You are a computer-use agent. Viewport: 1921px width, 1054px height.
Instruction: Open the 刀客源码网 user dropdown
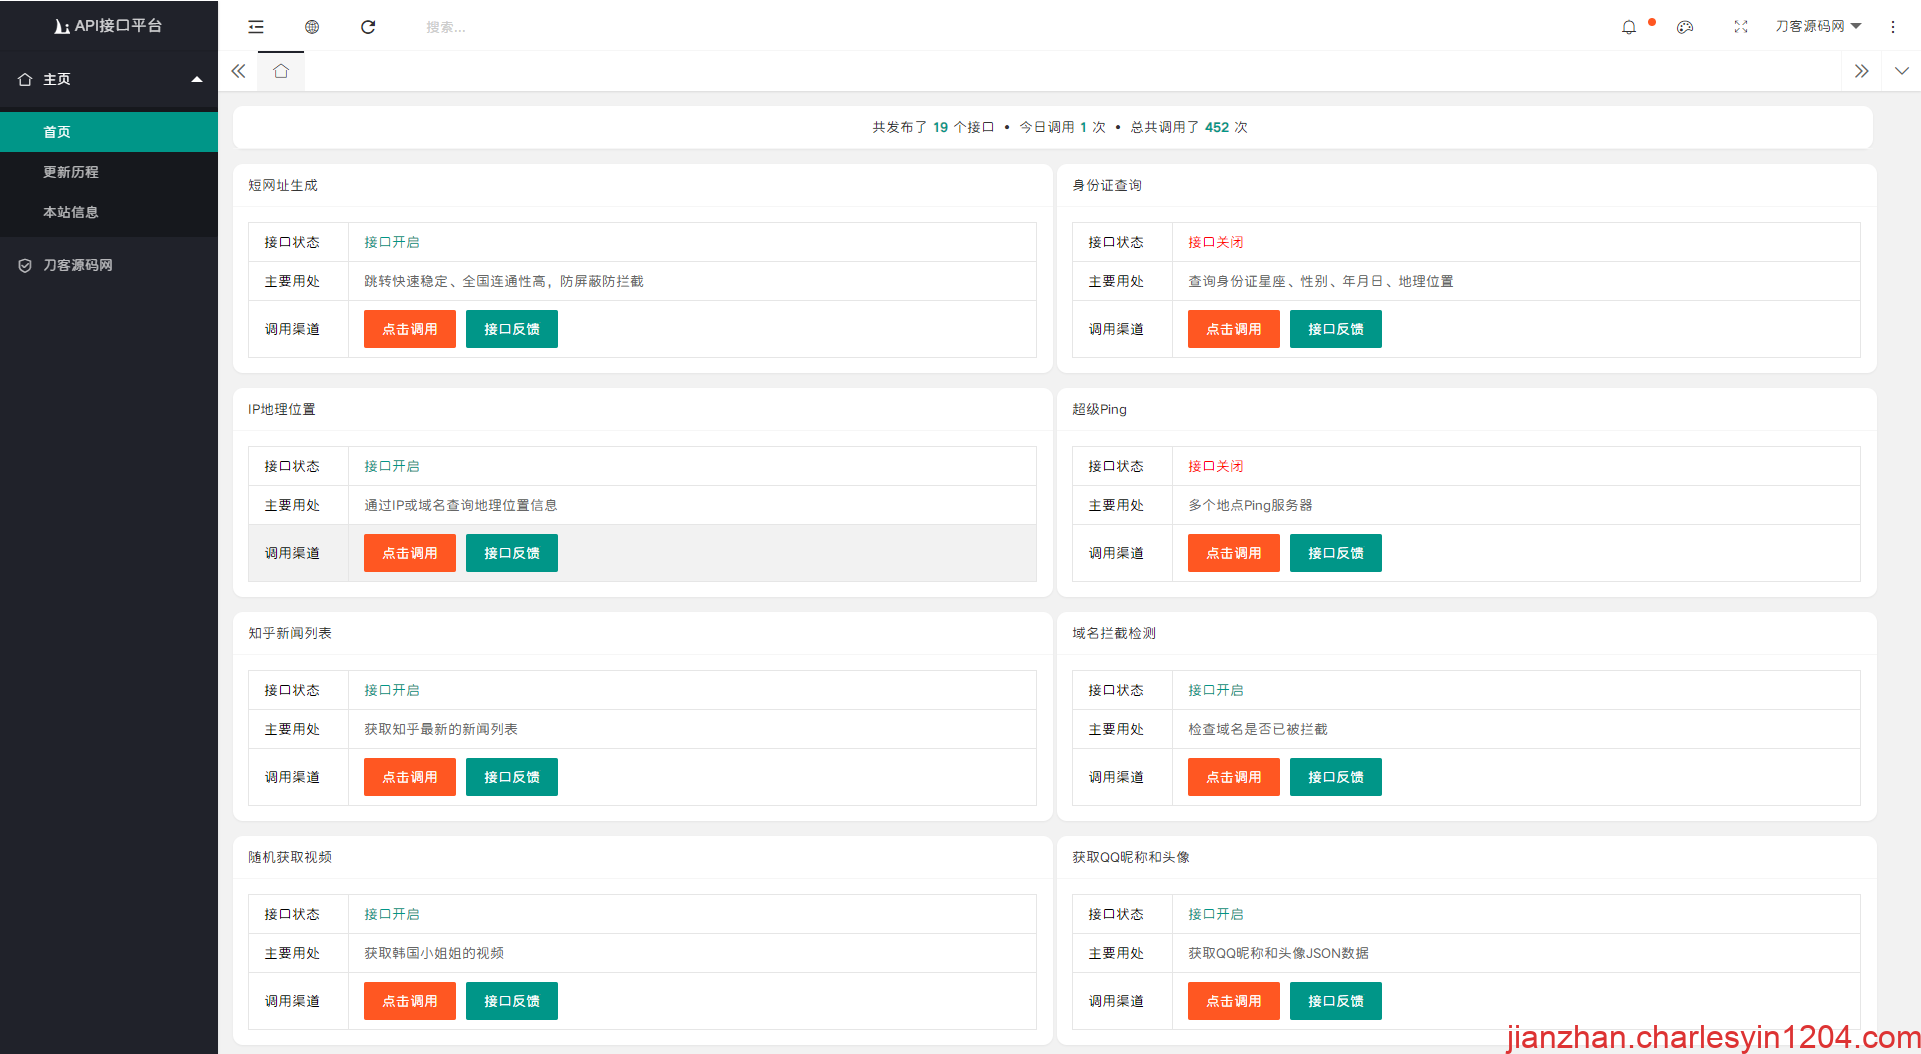(1818, 25)
